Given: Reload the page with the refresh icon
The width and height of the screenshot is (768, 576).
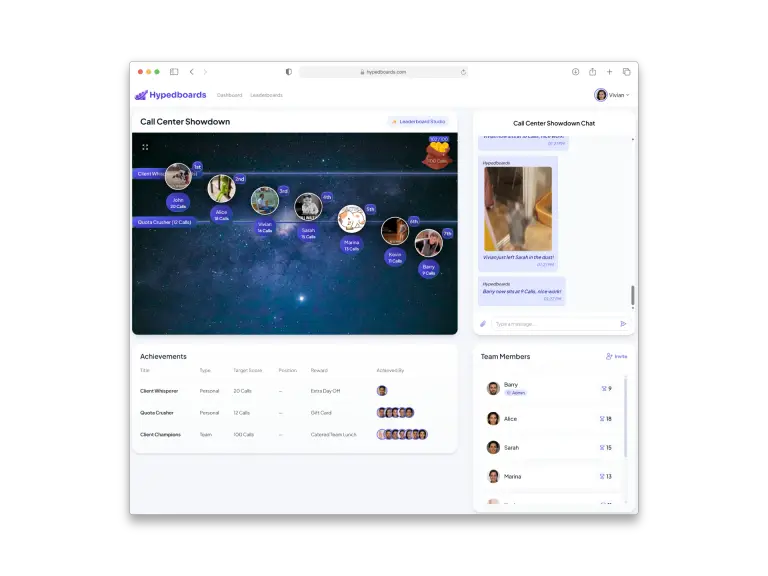Looking at the screenshot, I should coord(463,72).
